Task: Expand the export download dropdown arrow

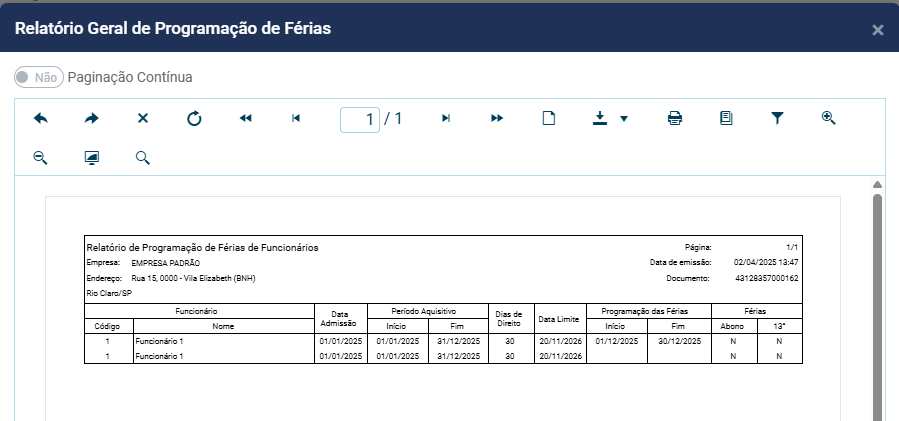Action: point(624,118)
